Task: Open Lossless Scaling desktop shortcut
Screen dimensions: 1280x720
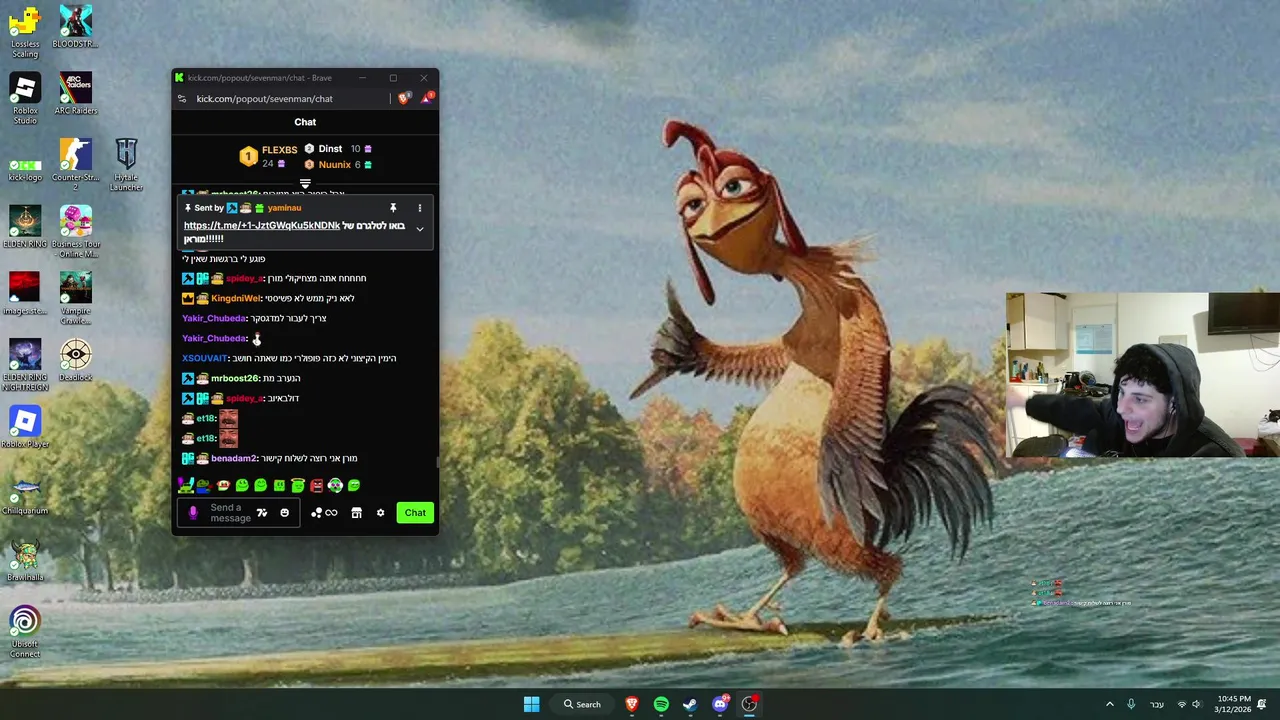Action: pos(25,32)
